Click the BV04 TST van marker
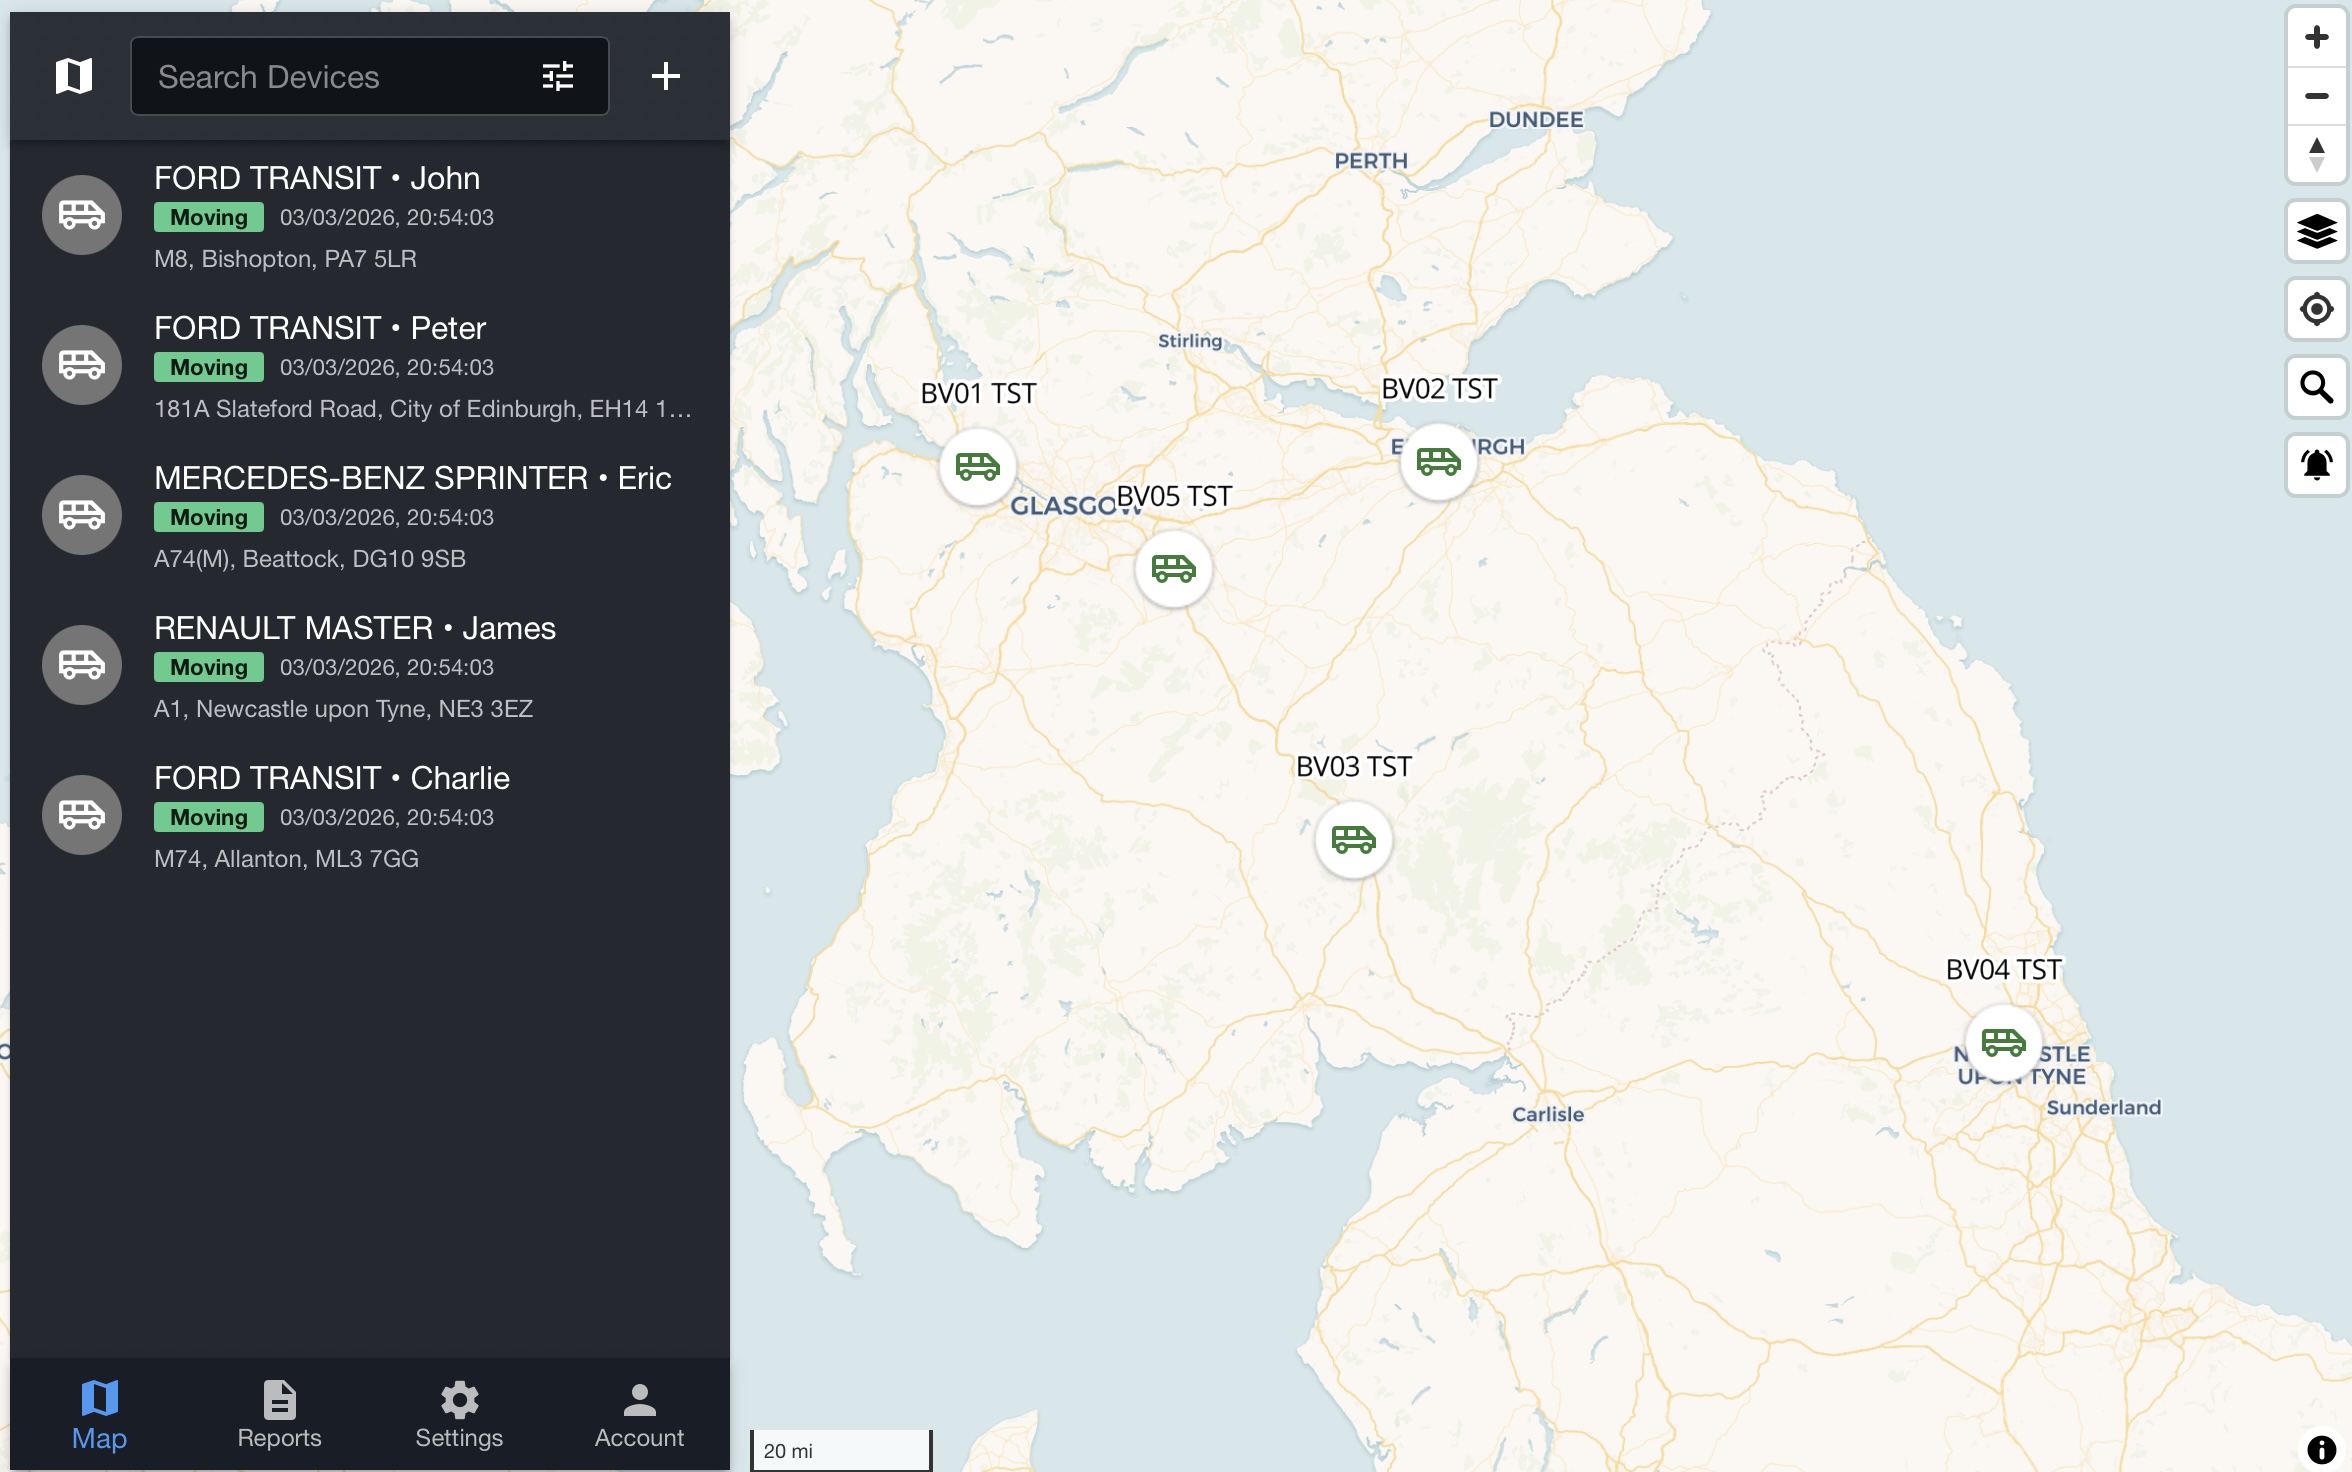This screenshot has width=2352, height=1472. [x=2003, y=1043]
